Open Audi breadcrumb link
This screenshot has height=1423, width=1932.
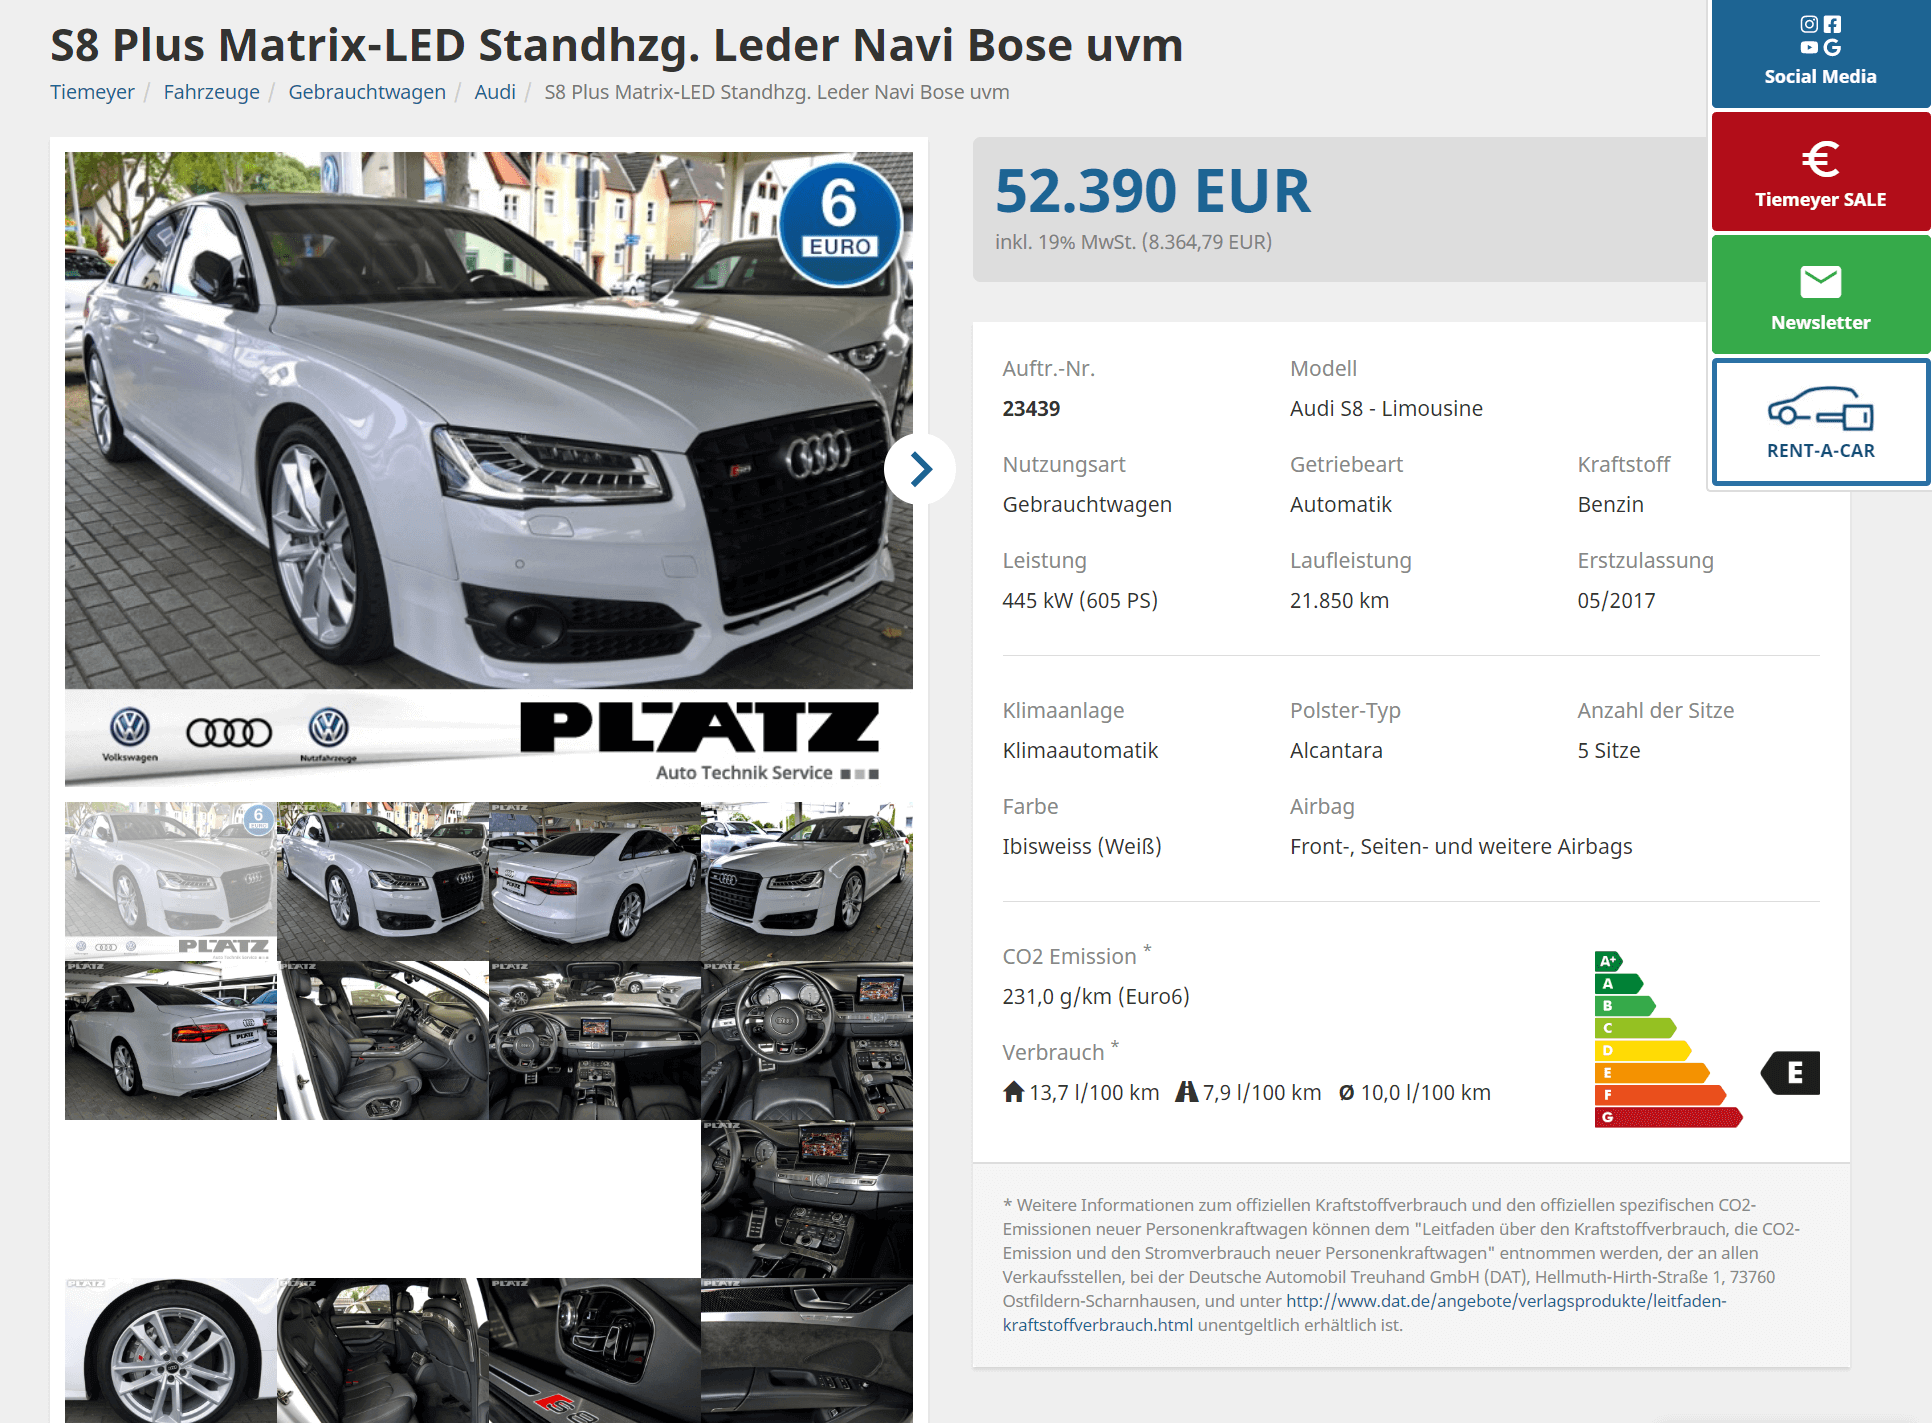(x=495, y=92)
